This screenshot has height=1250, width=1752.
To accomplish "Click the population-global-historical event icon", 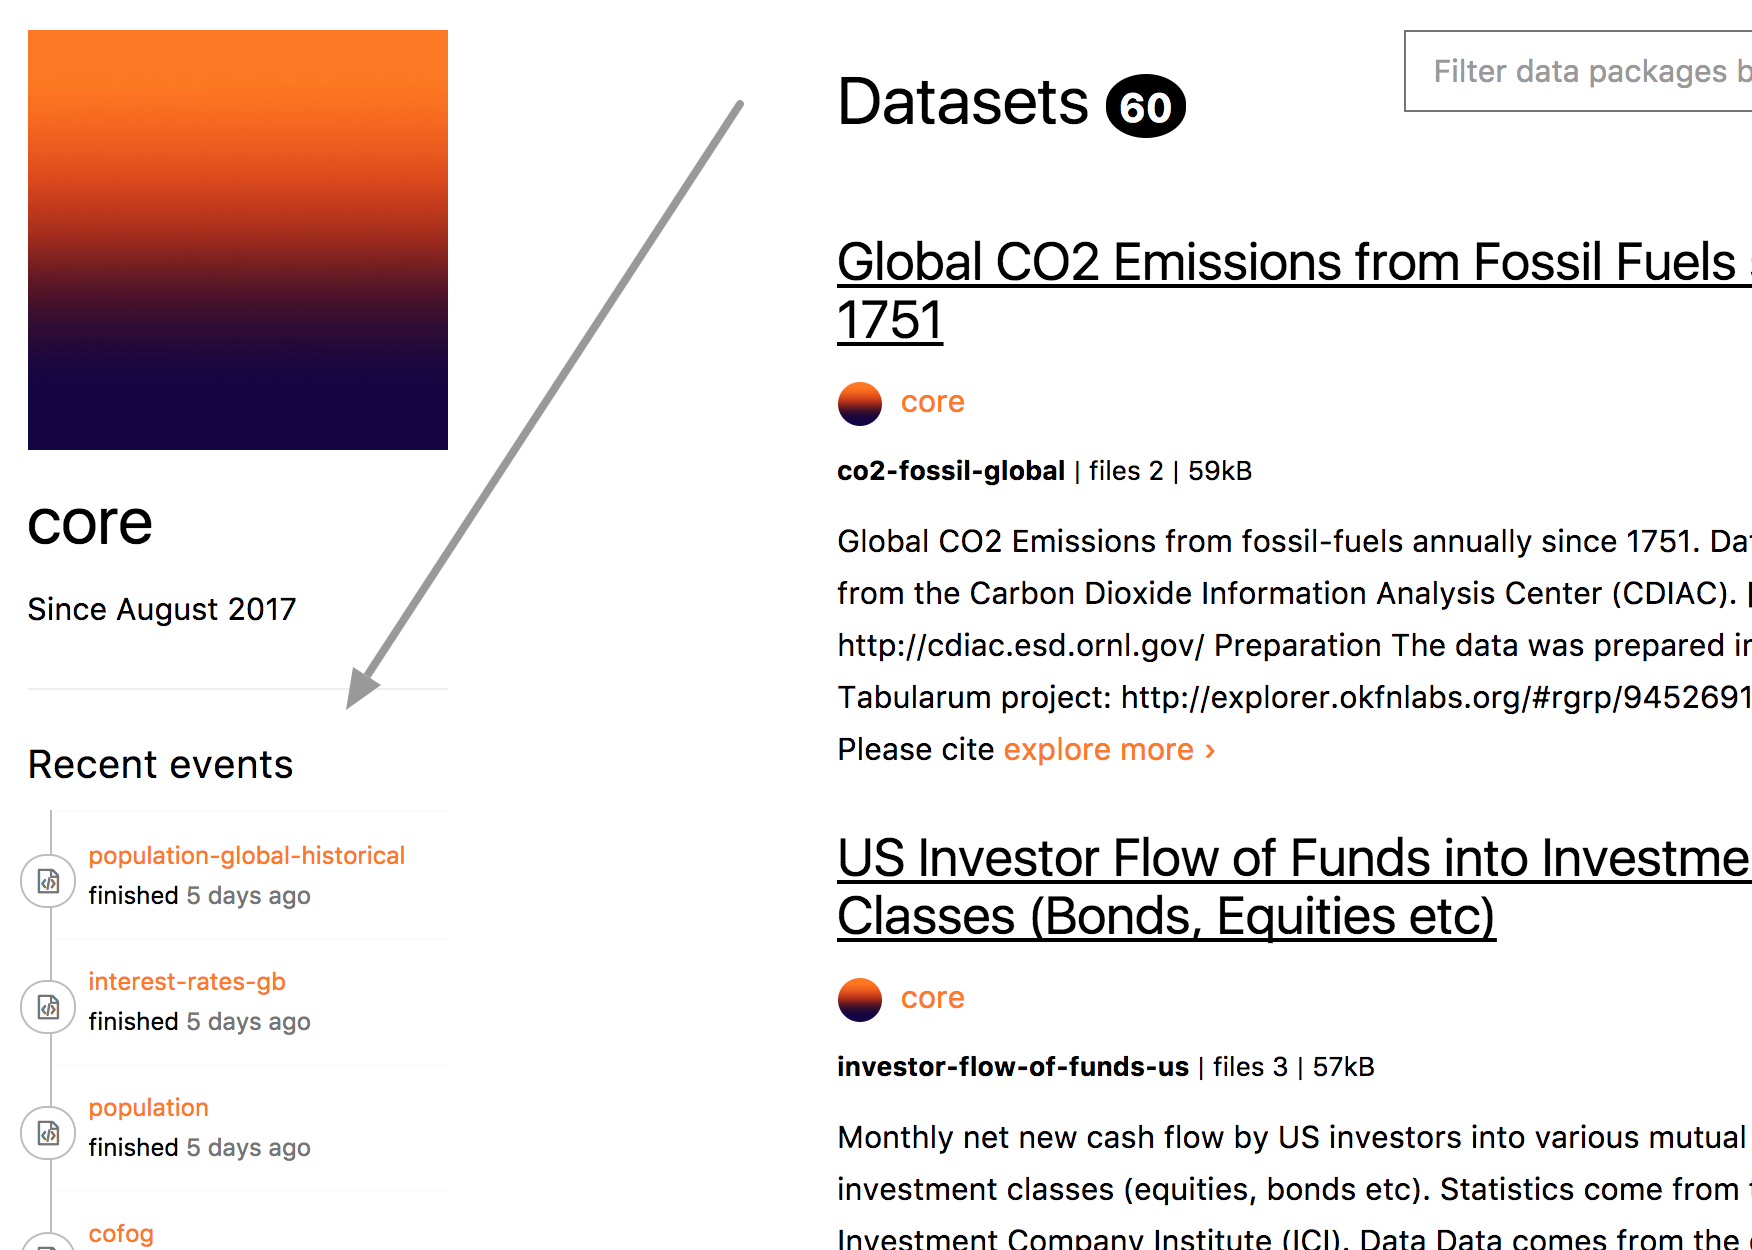I will click(48, 881).
